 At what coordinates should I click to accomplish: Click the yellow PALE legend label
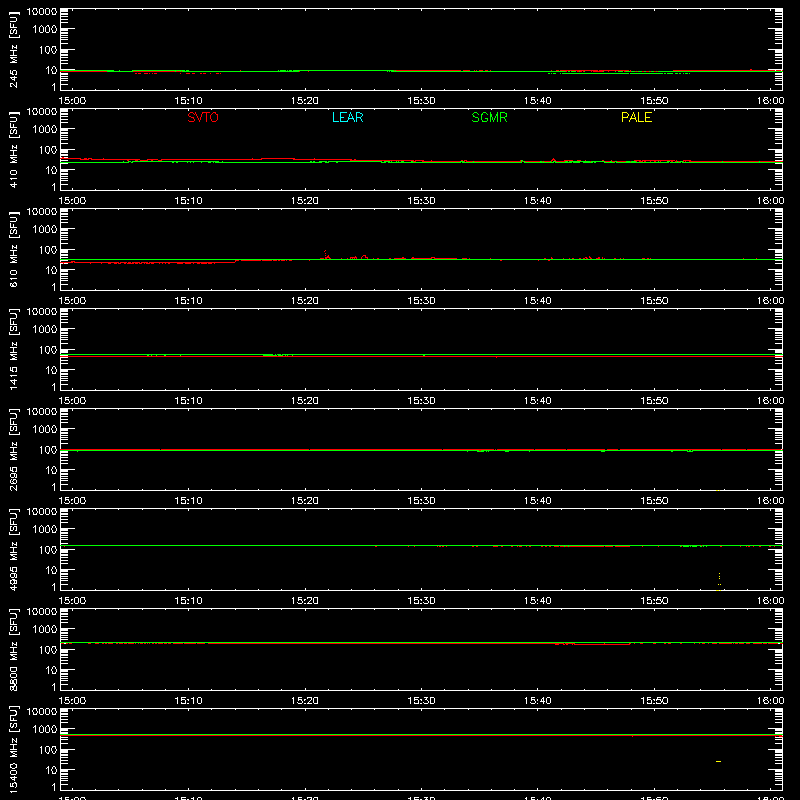(636, 117)
